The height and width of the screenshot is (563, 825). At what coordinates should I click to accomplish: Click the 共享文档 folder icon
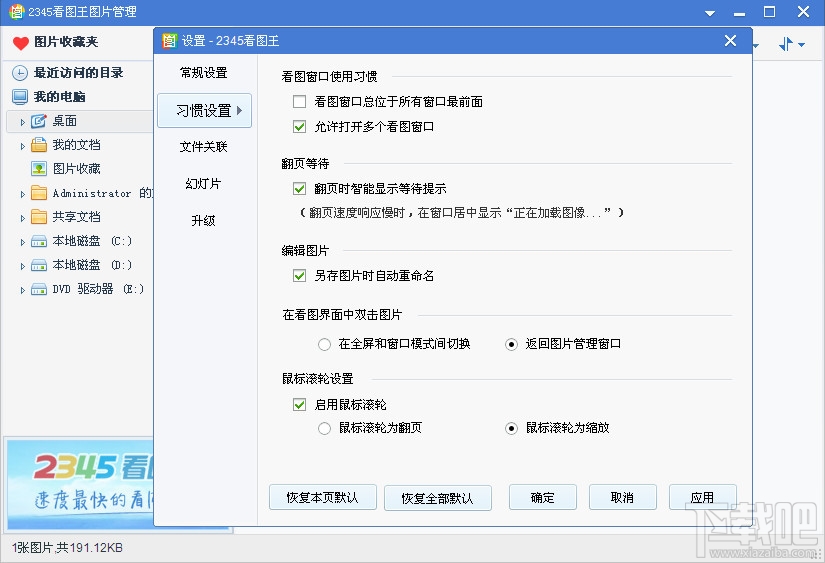tap(38, 217)
